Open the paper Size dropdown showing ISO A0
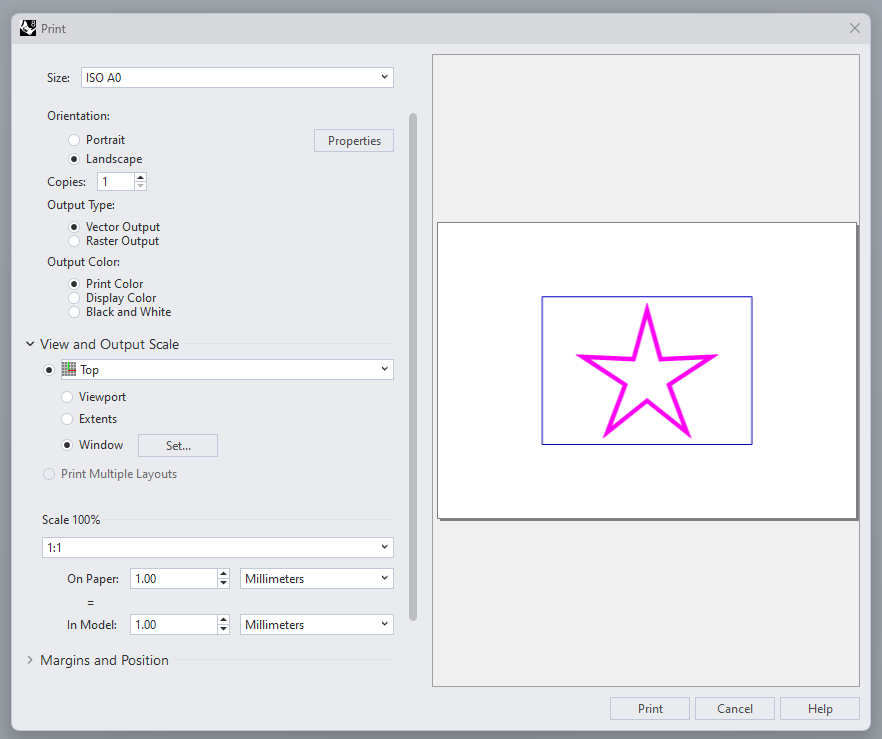882x739 pixels. coord(236,77)
